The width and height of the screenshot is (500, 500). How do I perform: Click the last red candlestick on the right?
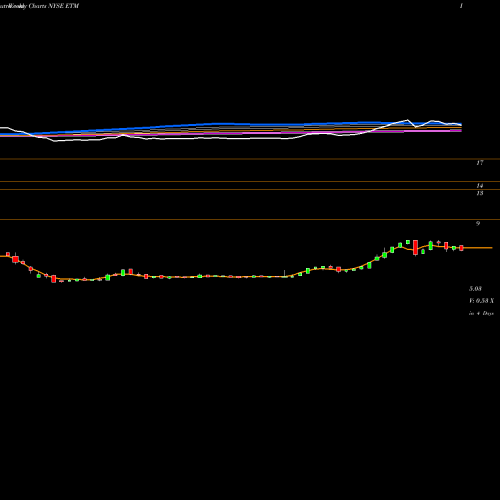coord(461,248)
